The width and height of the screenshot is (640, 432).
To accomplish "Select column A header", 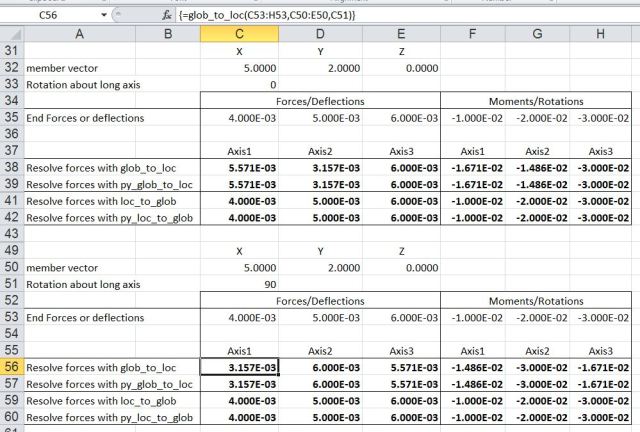I will (80, 35).
